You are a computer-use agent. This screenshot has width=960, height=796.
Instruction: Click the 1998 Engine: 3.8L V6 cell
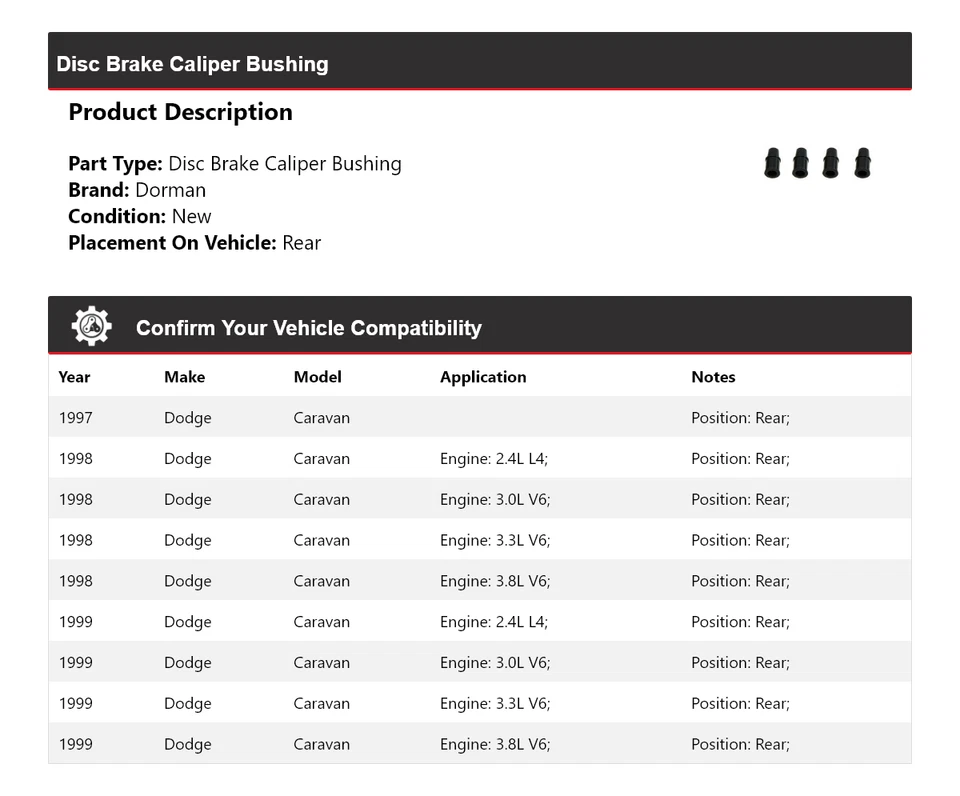point(495,581)
